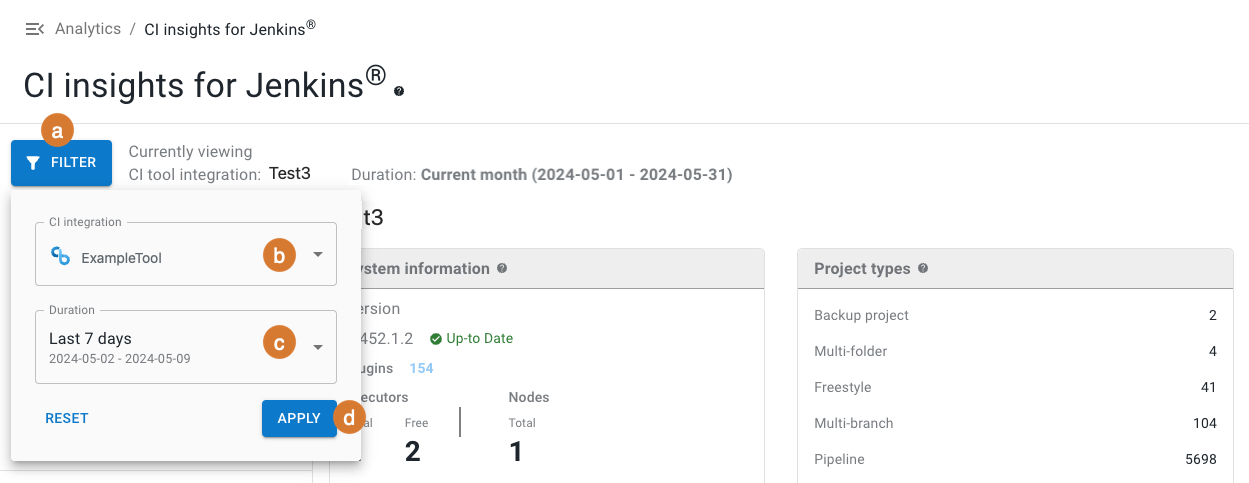Click the Test3 integration name
This screenshot has height=483, width=1249.
tap(290, 173)
